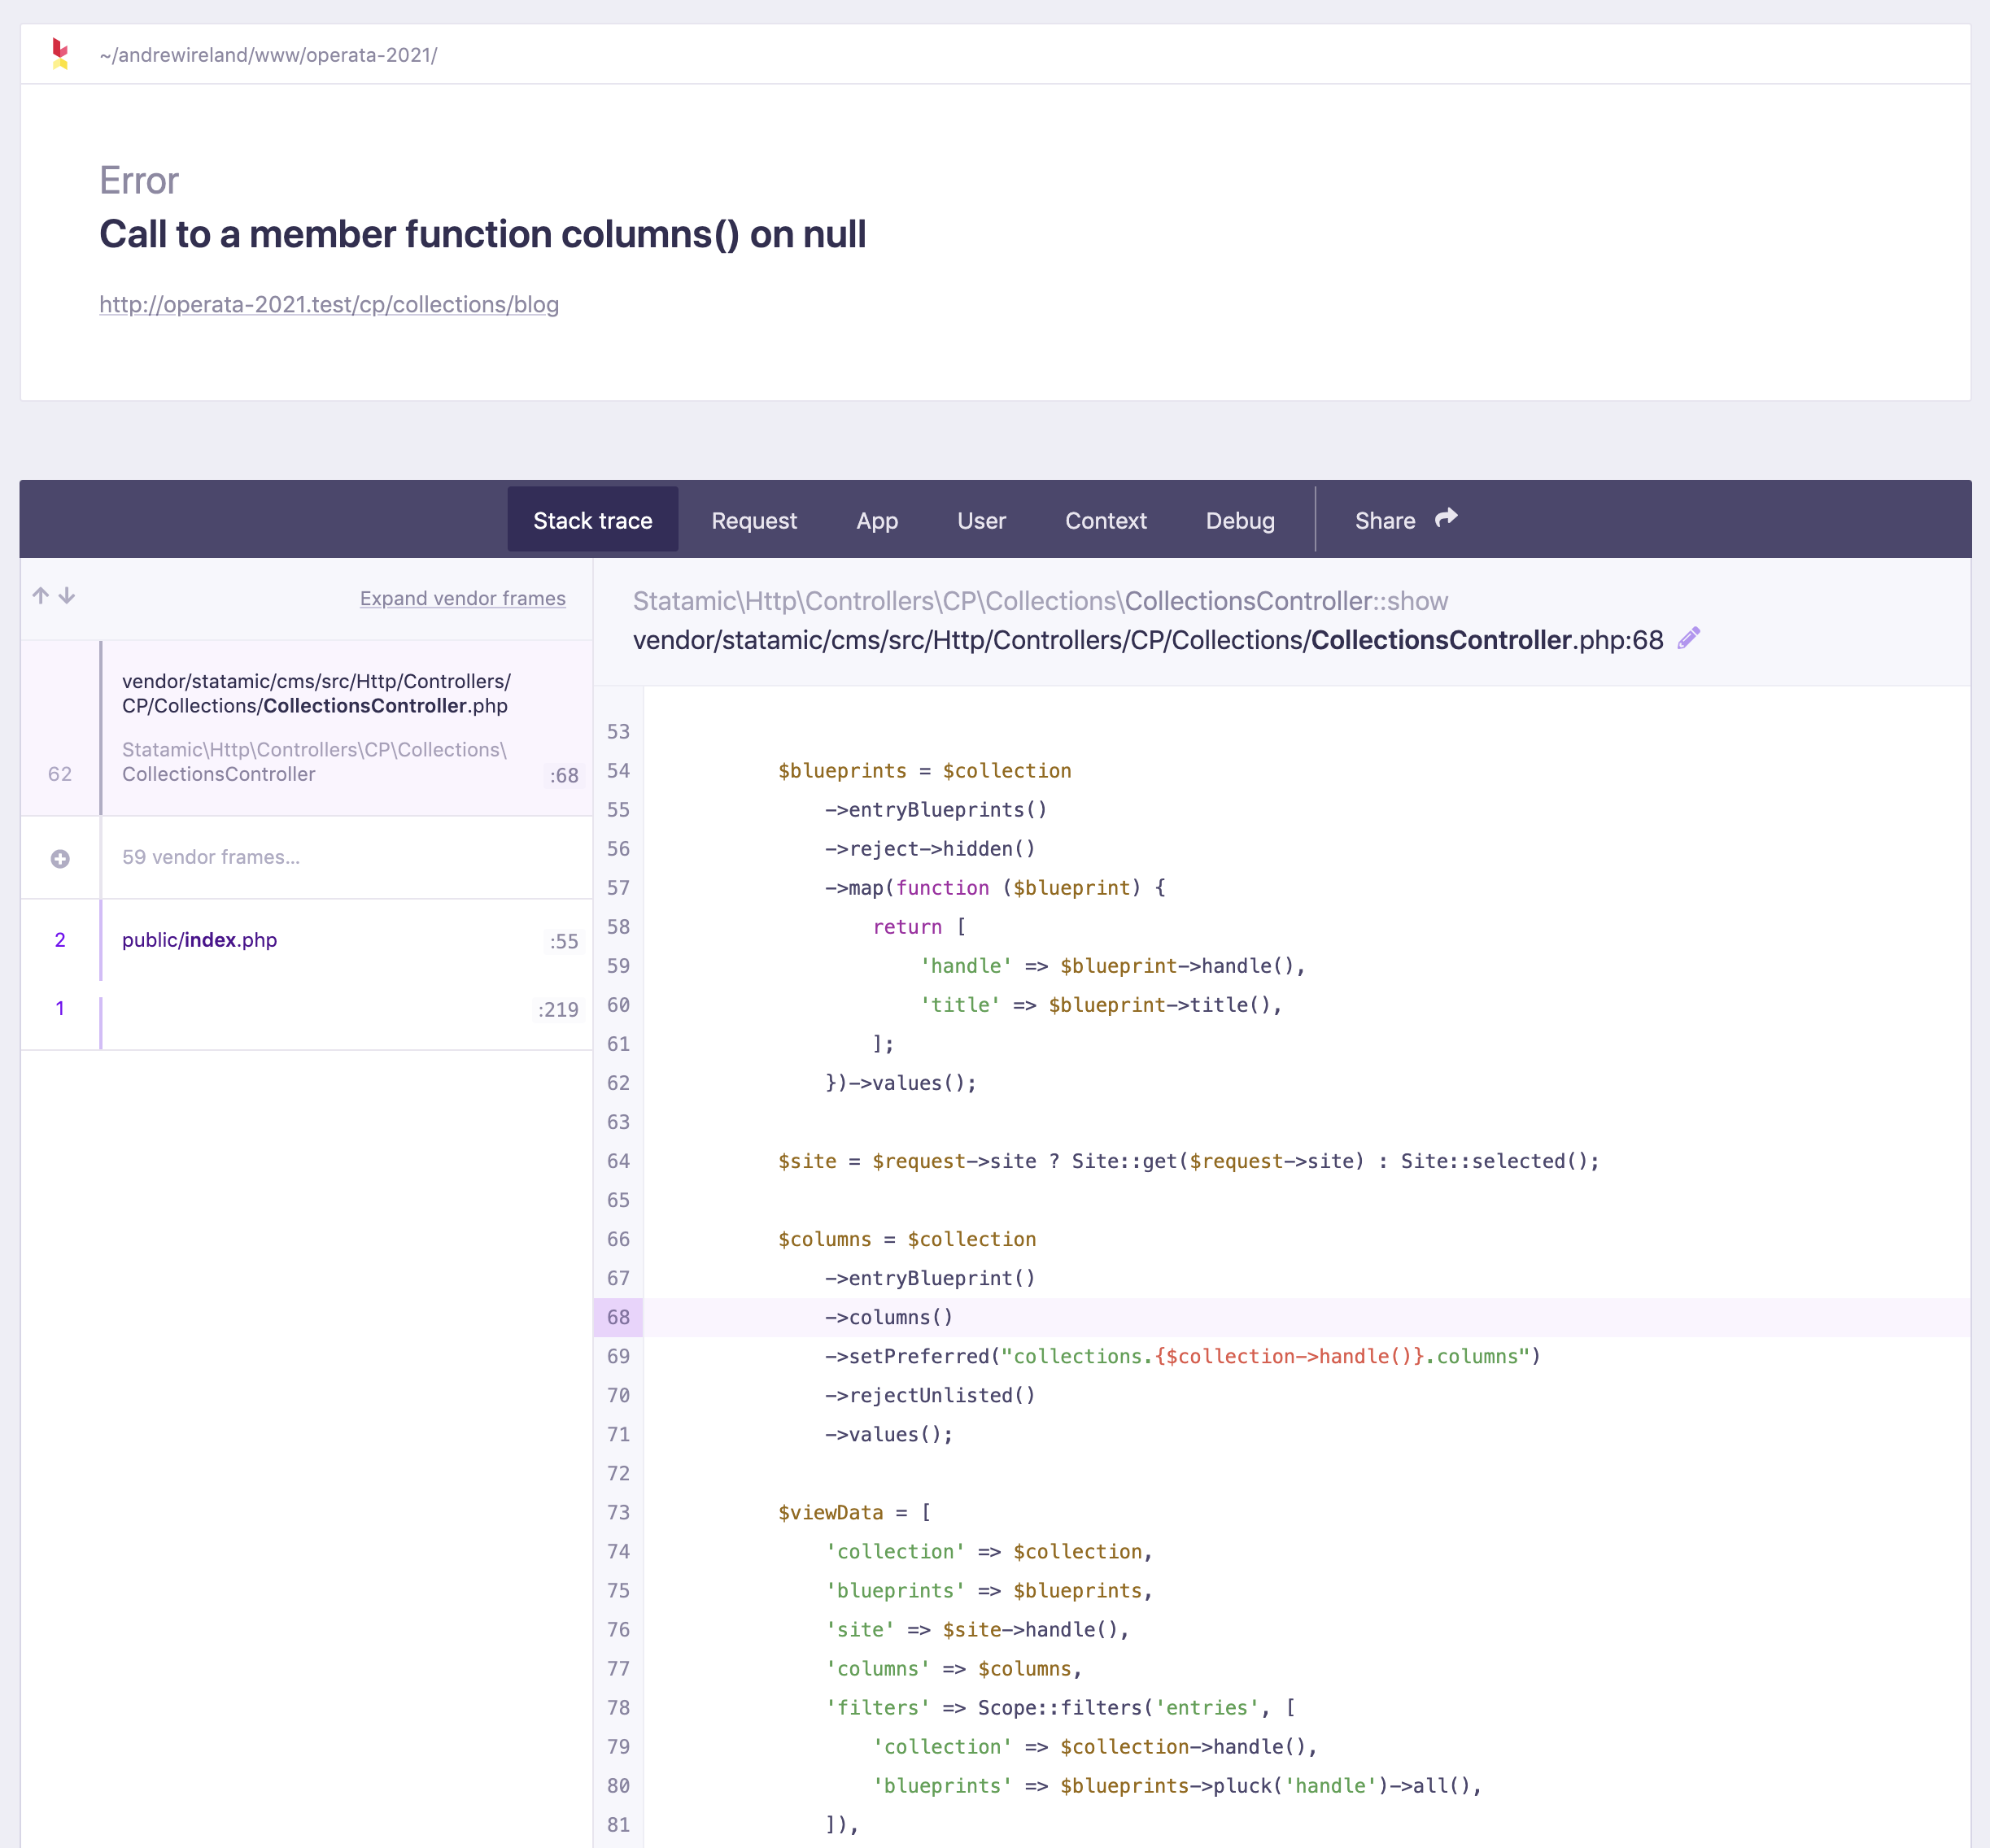
Task: Open CollectionsController.php in editor via pencil icon
Action: coord(1691,638)
